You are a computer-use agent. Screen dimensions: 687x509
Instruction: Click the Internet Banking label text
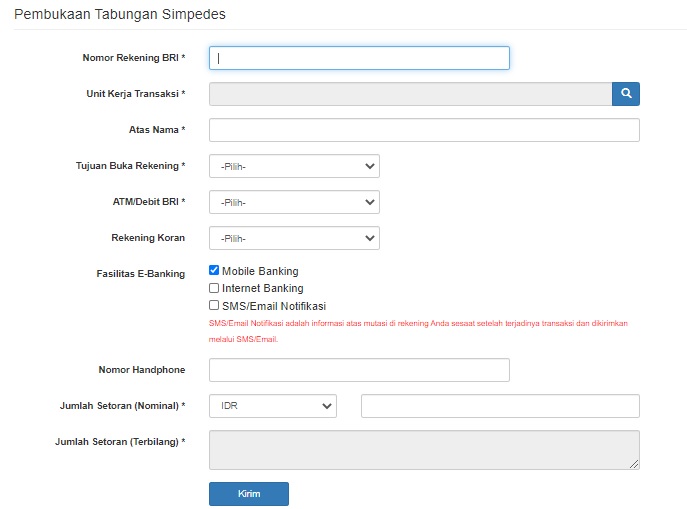point(262,288)
